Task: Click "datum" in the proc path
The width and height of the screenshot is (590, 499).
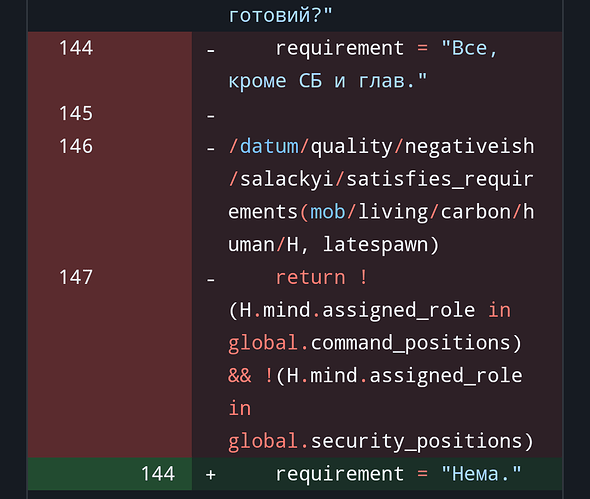Action: point(269,146)
